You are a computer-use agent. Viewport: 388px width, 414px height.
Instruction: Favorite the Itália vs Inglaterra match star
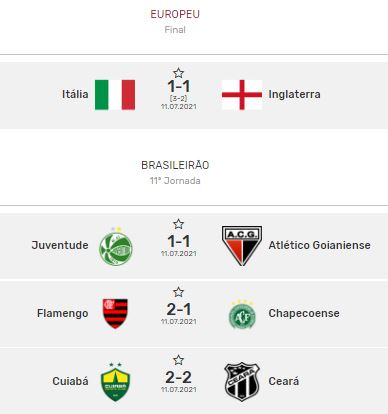178,73
